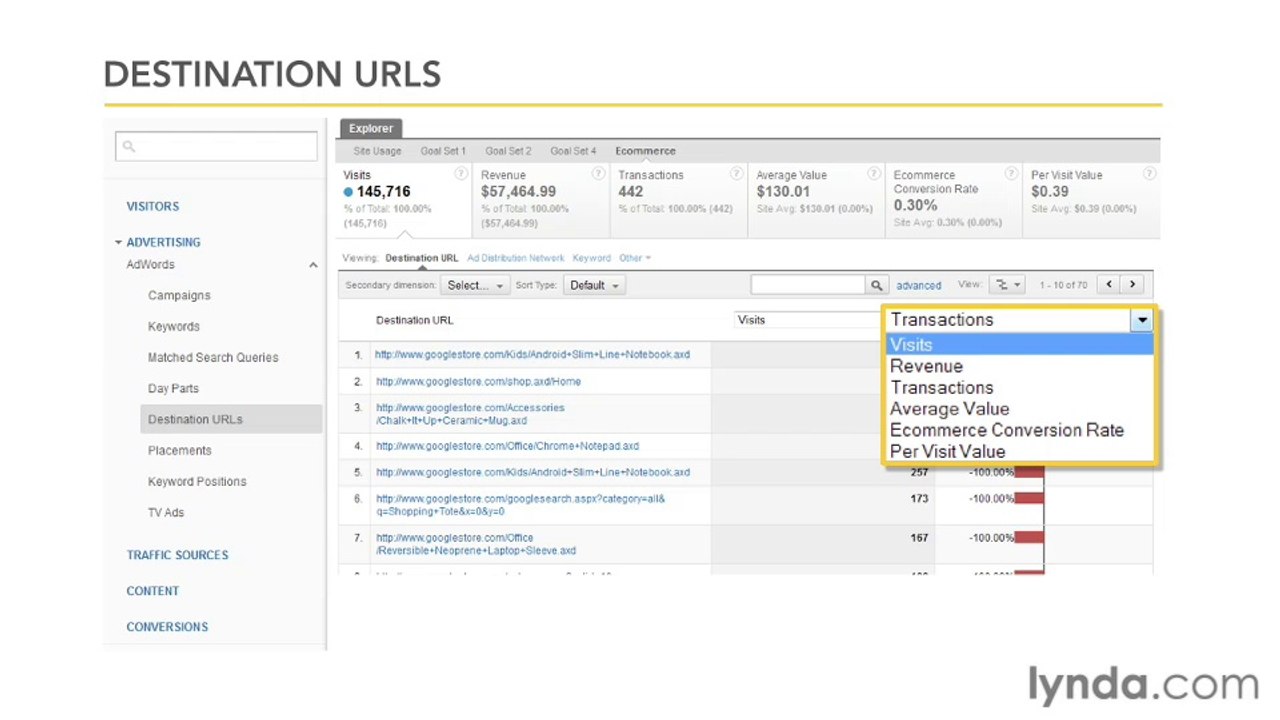This screenshot has width=1280, height=720.
Task: Choose Revenue in the metric list
Action: pyautogui.click(x=1019, y=366)
